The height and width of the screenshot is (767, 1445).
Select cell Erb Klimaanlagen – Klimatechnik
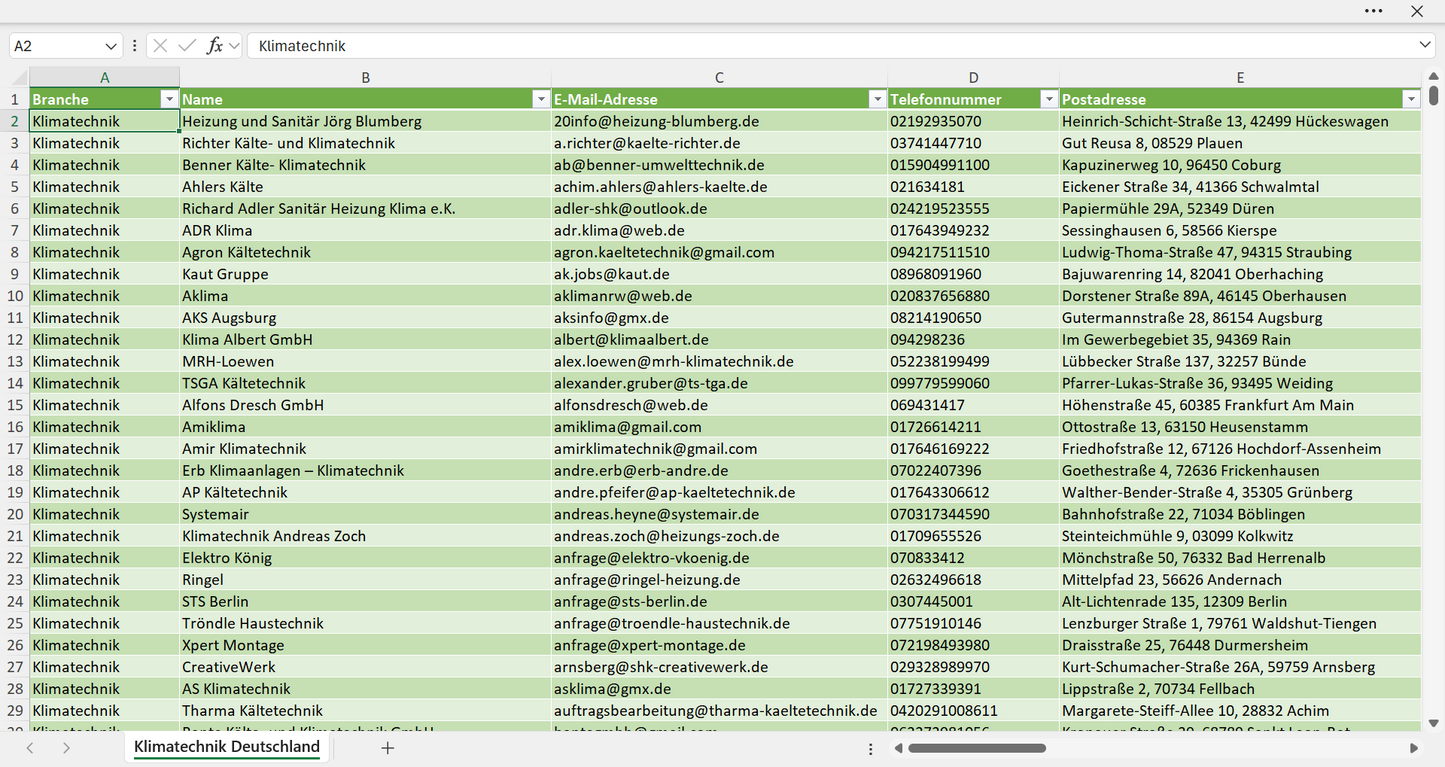pyautogui.click(x=366, y=471)
